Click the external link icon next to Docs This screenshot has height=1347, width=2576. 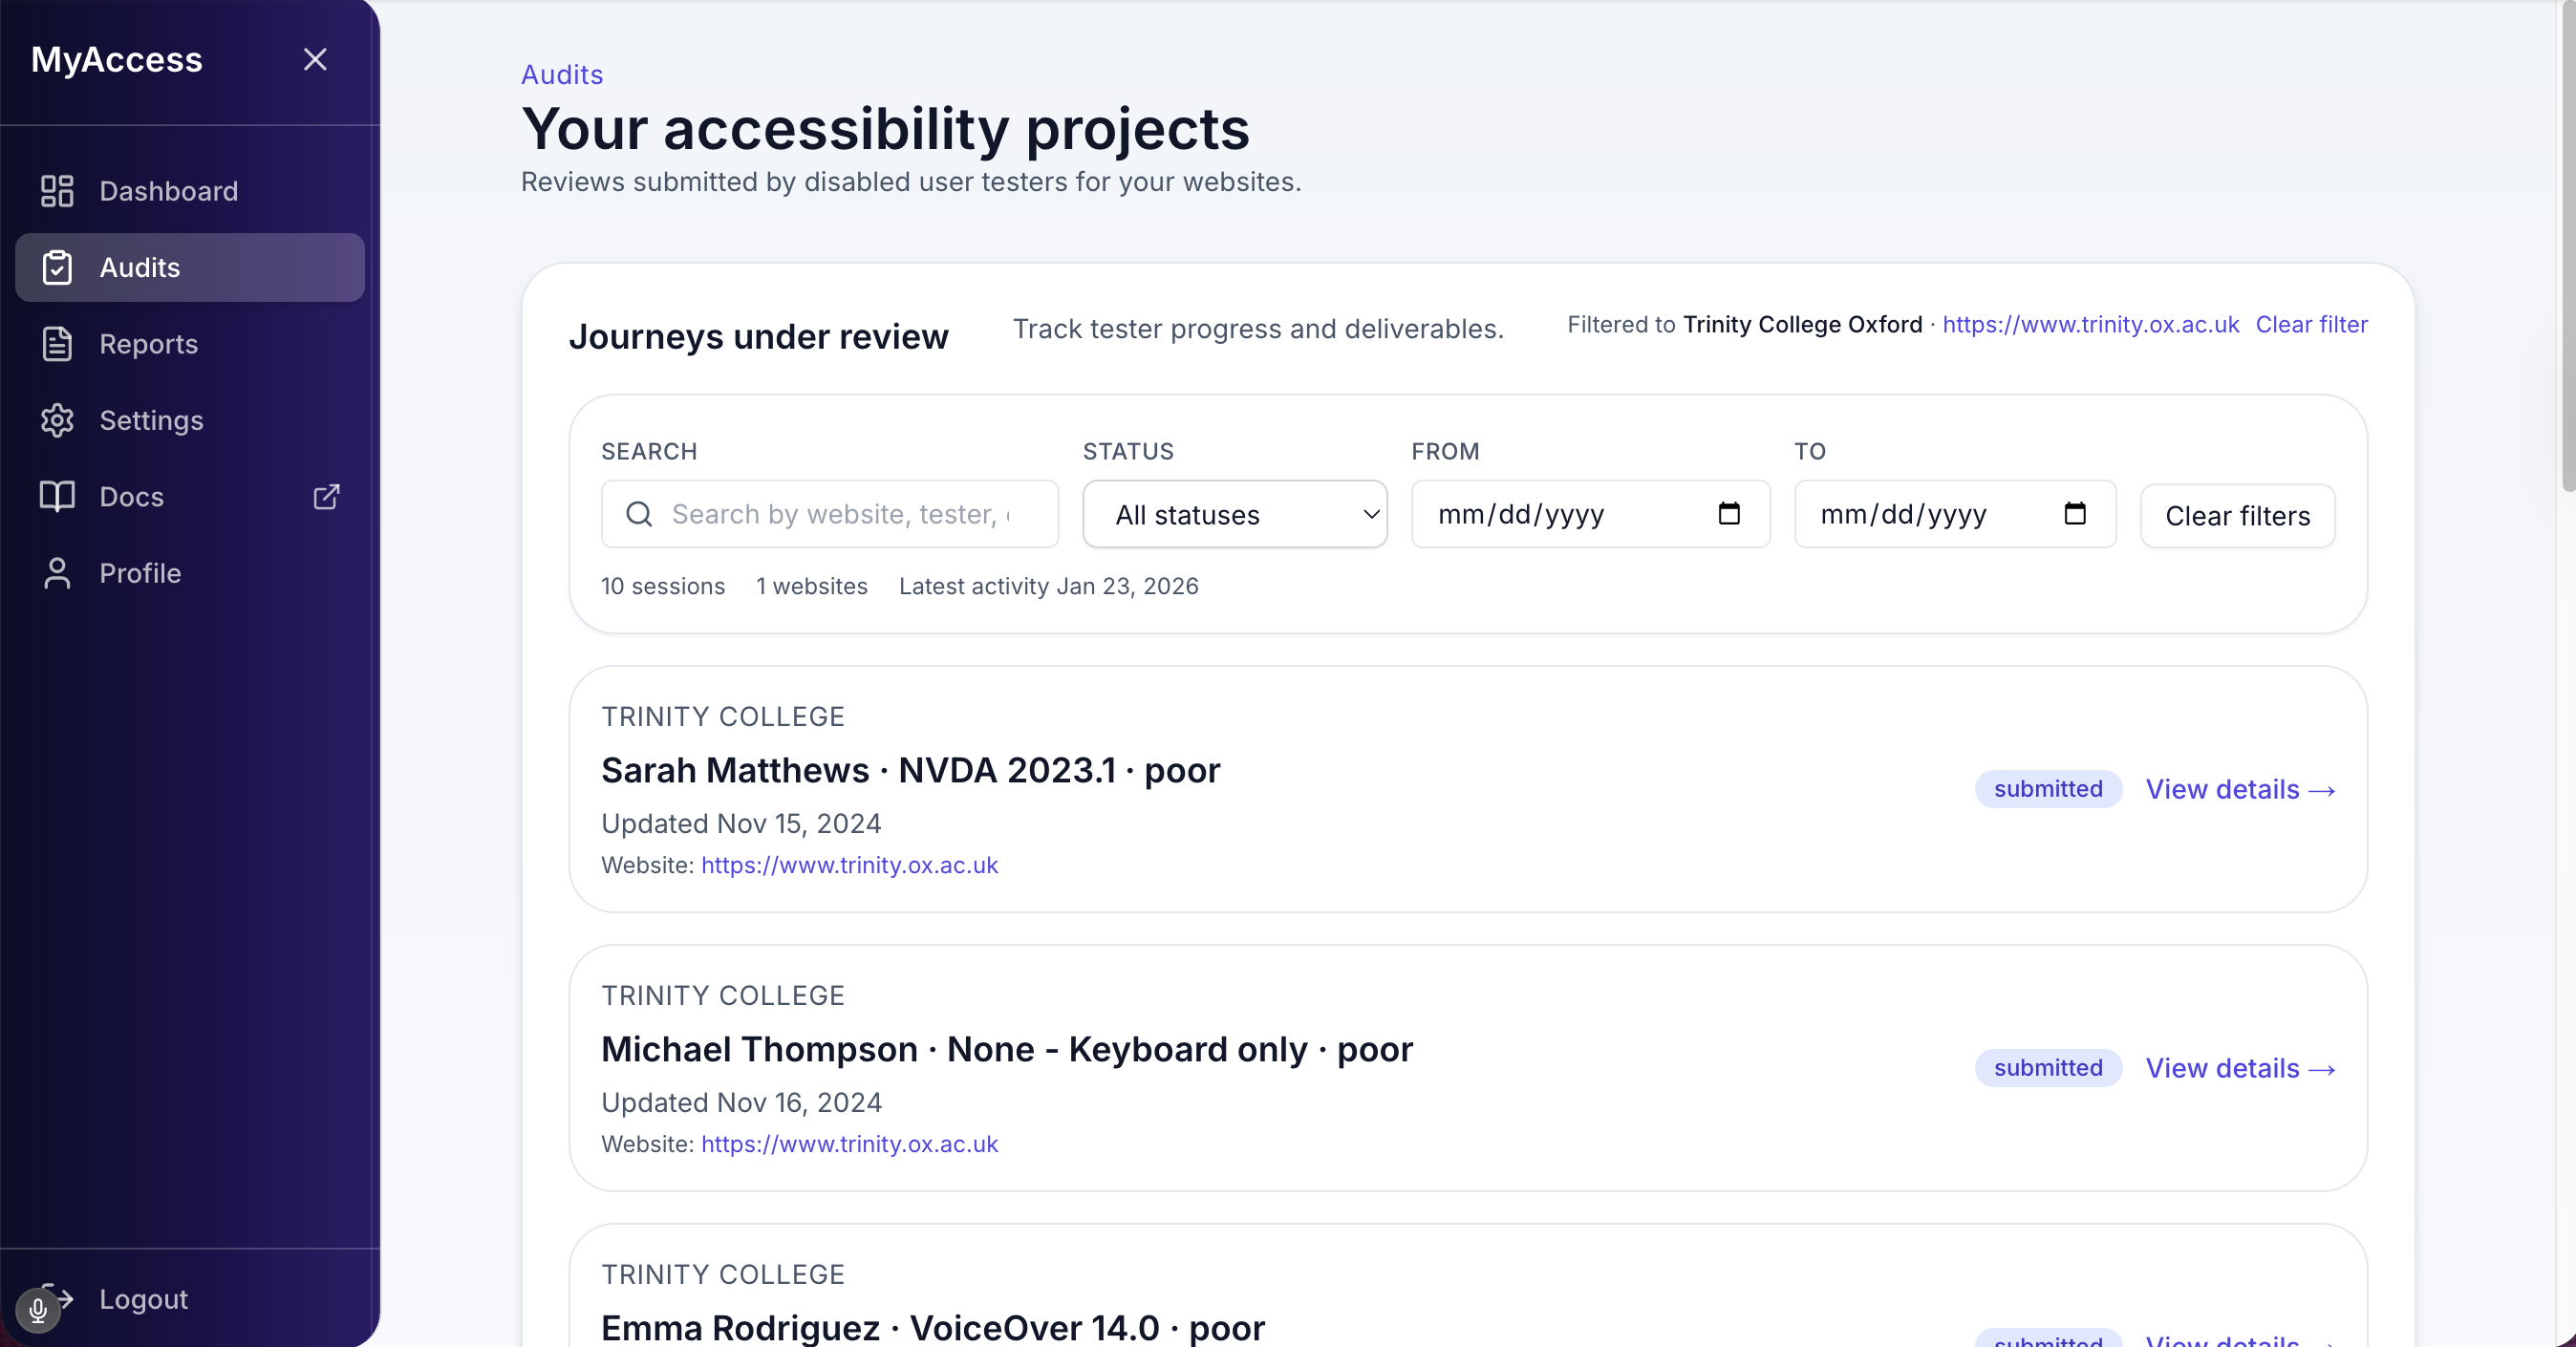[325, 496]
